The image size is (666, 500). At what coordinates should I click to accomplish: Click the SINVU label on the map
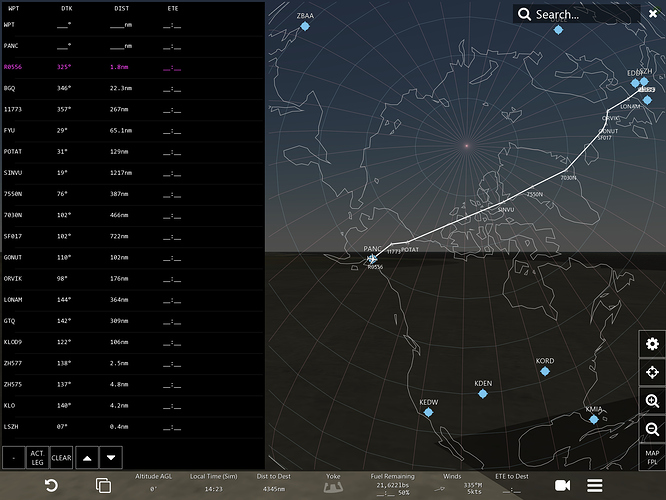pyautogui.click(x=506, y=209)
